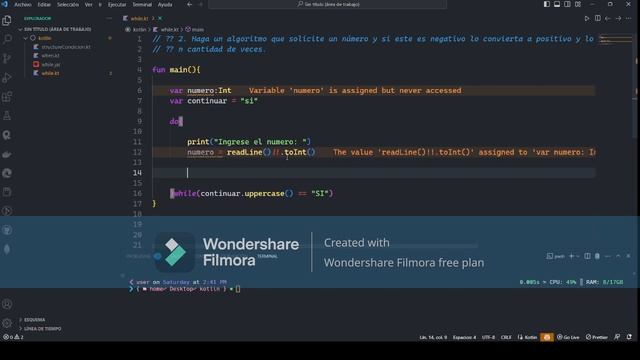Open the Editar menu
The height and width of the screenshot is (360, 640).
point(44,4)
